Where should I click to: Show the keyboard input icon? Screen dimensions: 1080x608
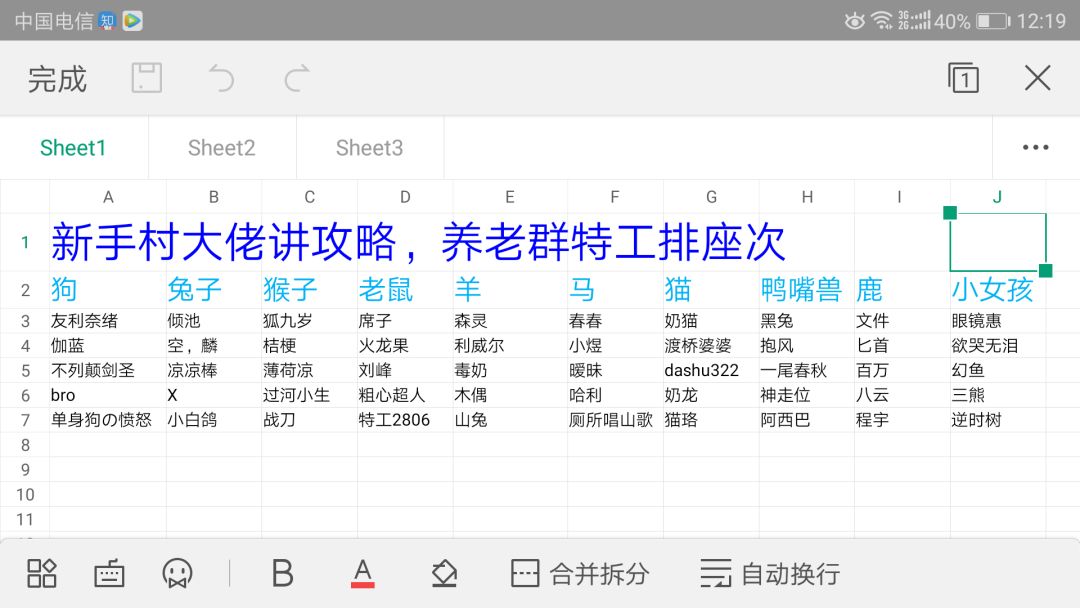(x=109, y=573)
